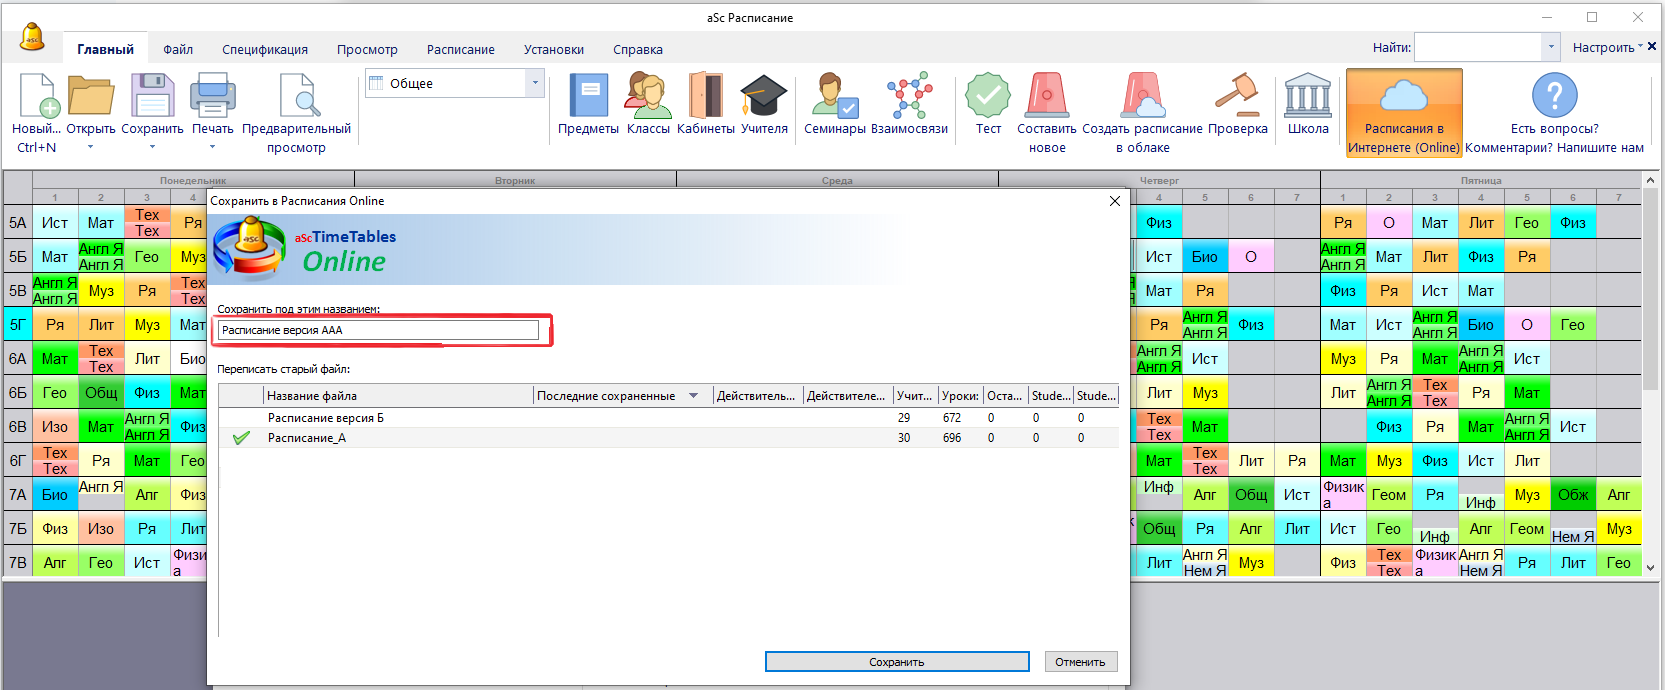Click the Взаимосвязи network icon
The width and height of the screenshot is (1665, 690).
(x=909, y=98)
